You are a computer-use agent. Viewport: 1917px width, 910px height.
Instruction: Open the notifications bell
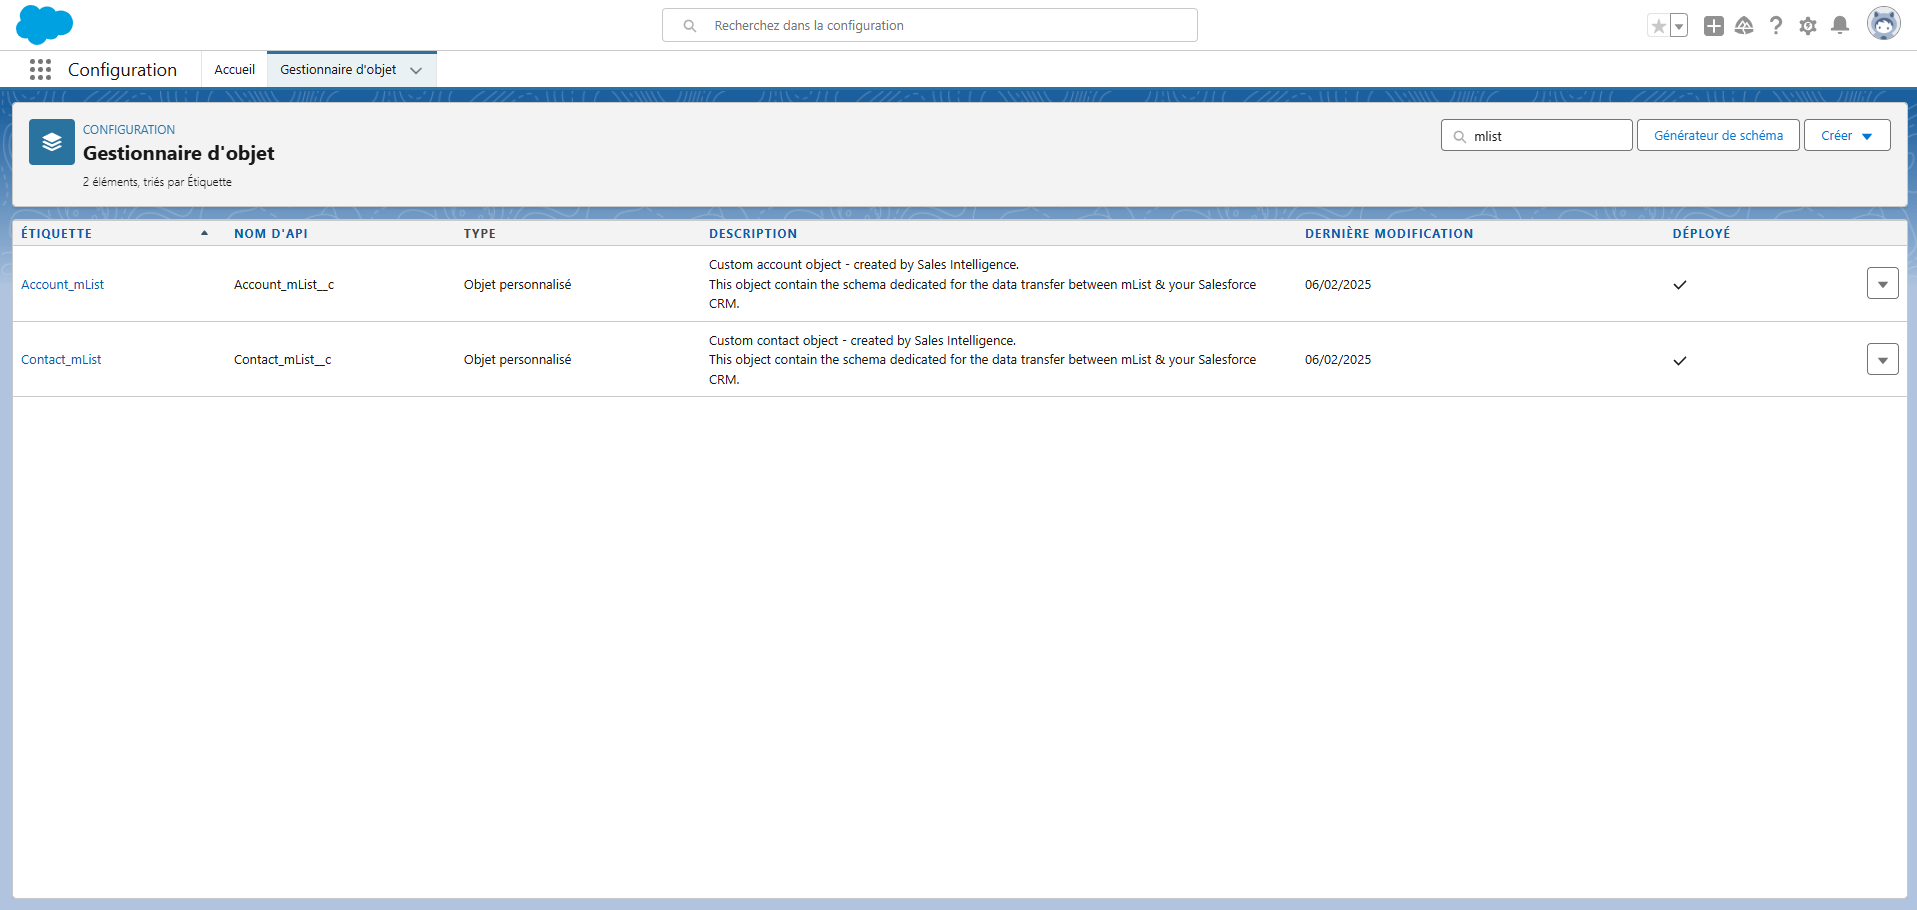[x=1840, y=26]
